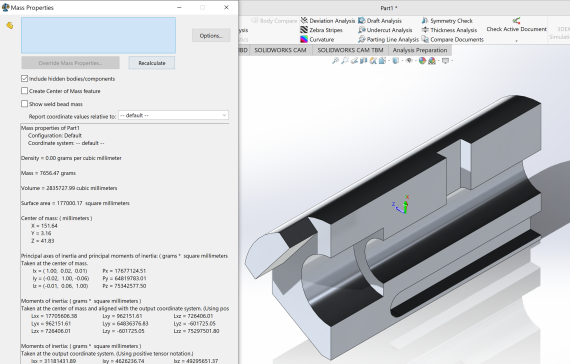Click Zoom to Fit in heads-up toolbar

[335, 61]
